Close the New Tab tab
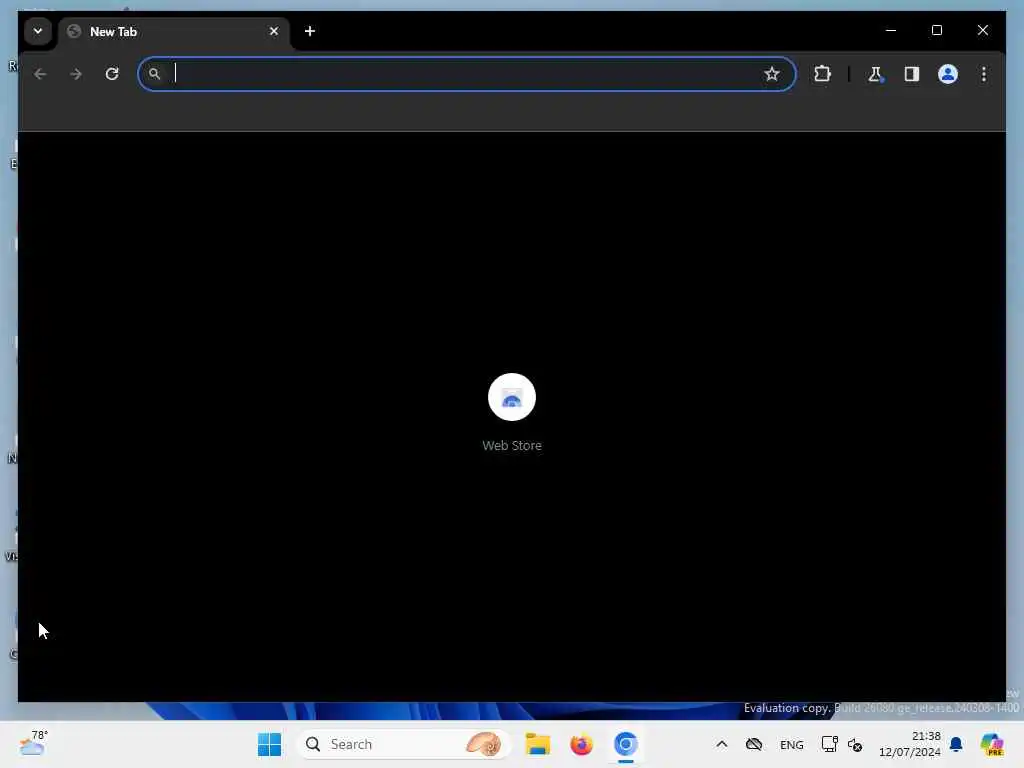Viewport: 1024px width, 768px height. click(274, 31)
